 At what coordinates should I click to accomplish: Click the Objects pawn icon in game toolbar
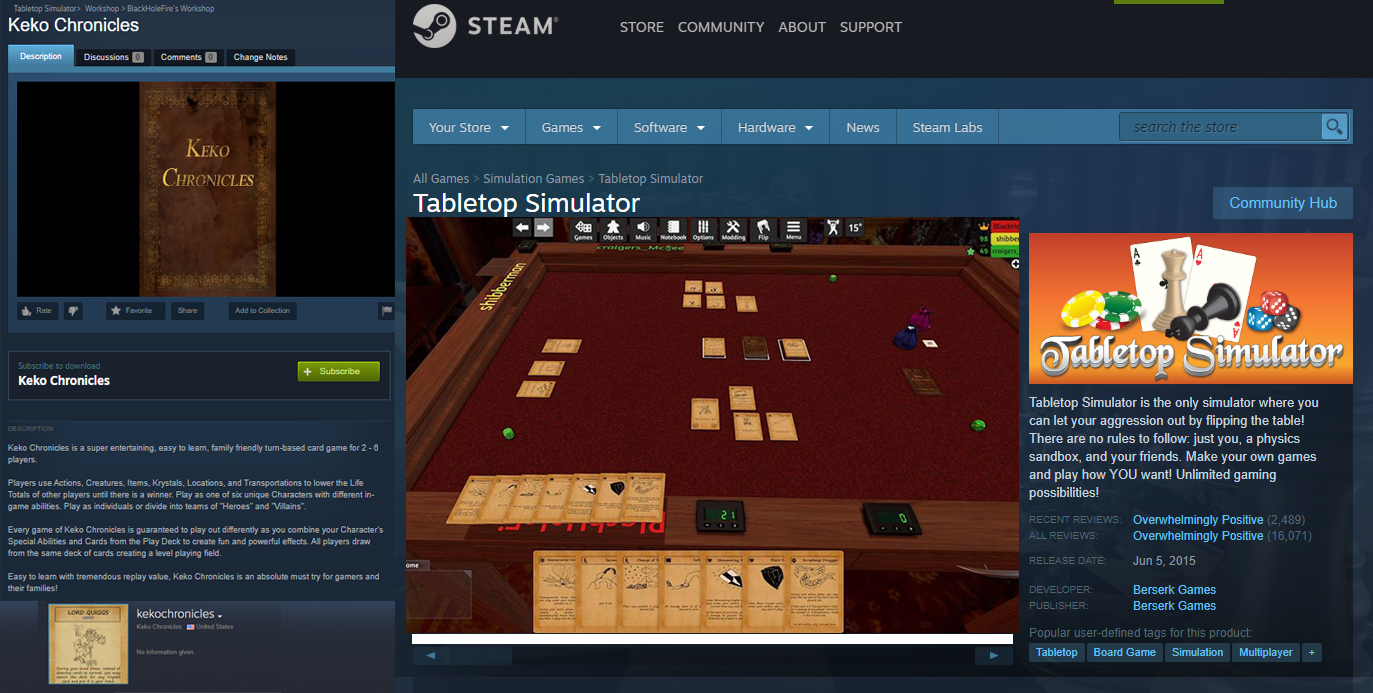[613, 230]
